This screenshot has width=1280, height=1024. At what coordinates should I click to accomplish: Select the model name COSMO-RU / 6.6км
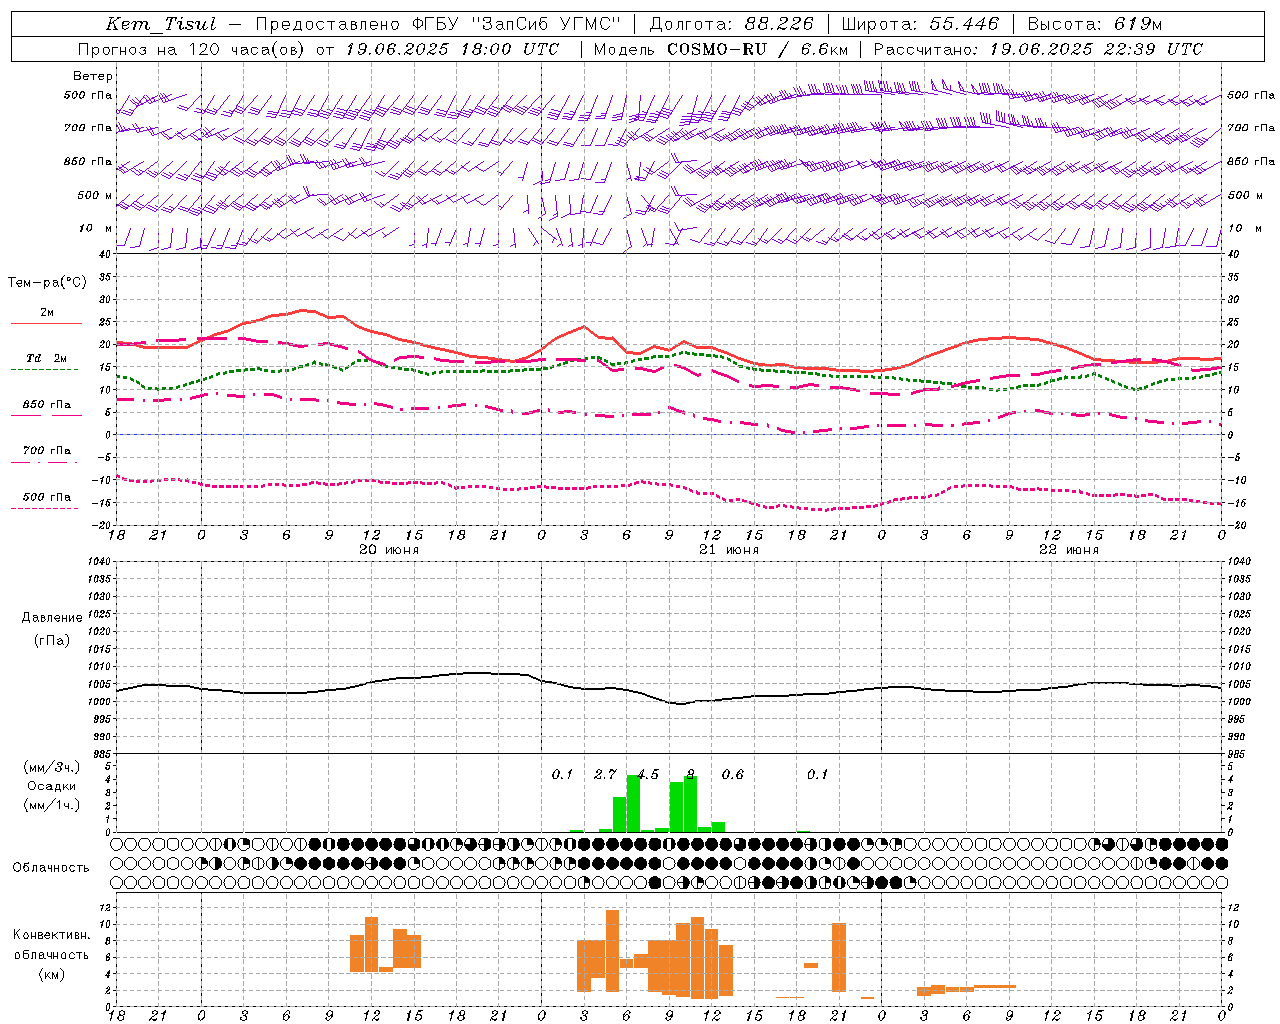pos(758,49)
